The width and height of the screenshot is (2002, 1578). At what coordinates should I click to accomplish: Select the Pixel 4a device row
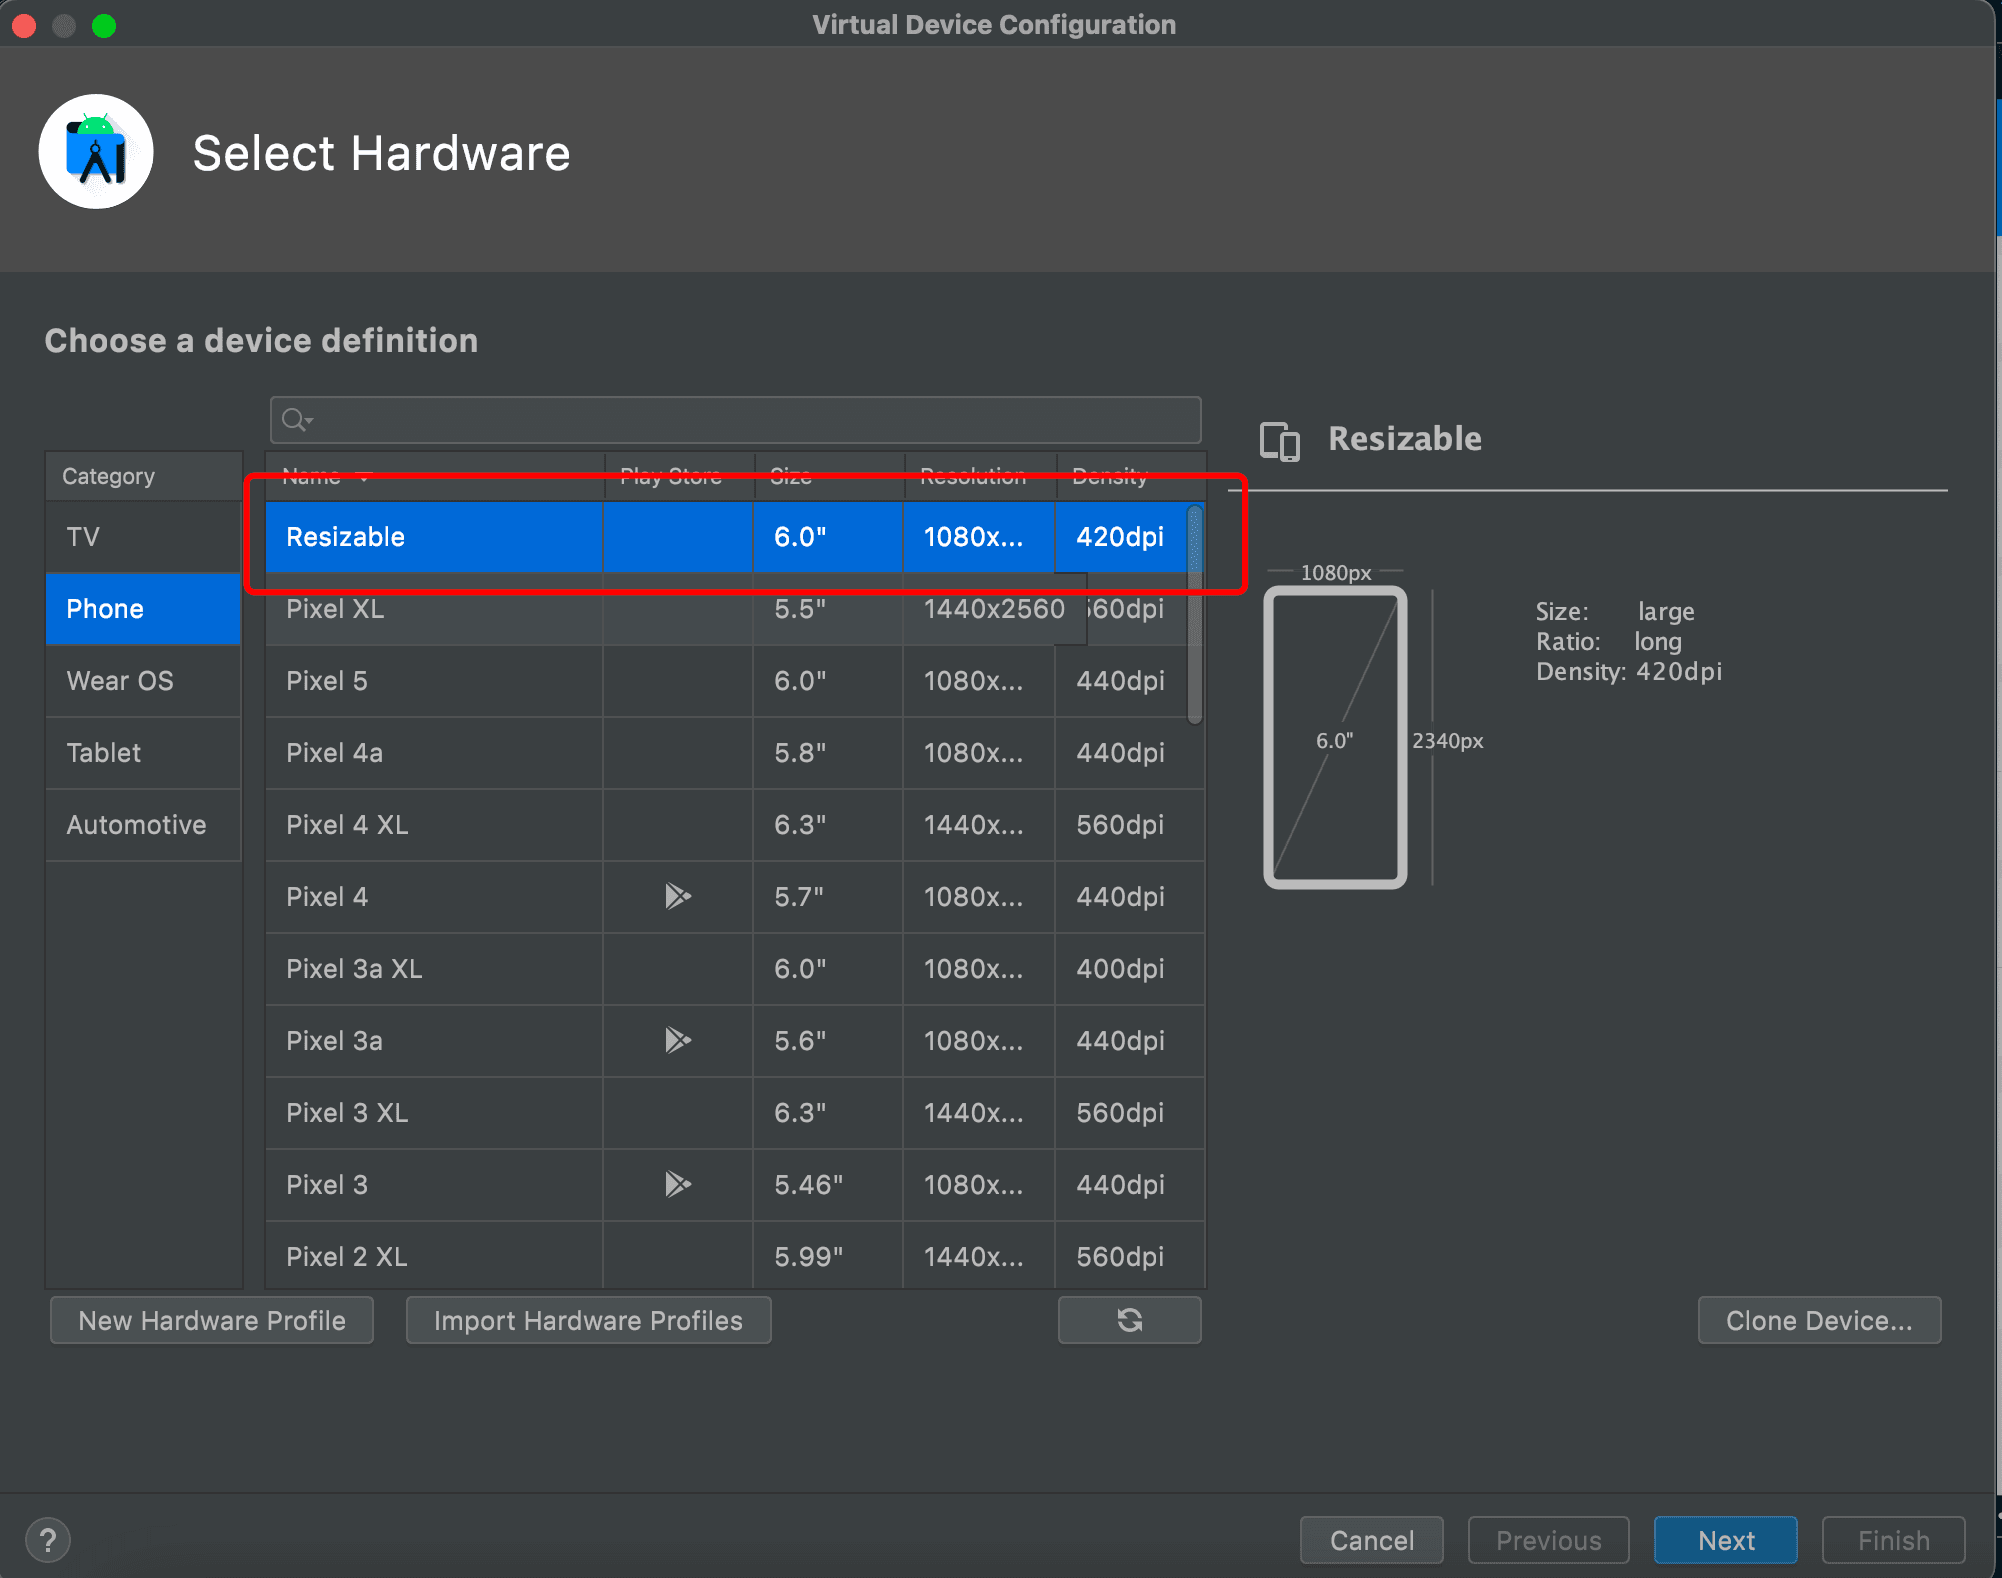coord(734,753)
